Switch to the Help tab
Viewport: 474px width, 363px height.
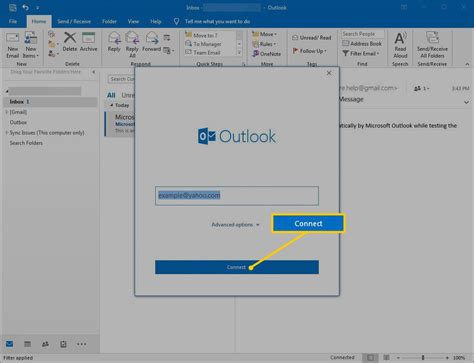point(156,21)
